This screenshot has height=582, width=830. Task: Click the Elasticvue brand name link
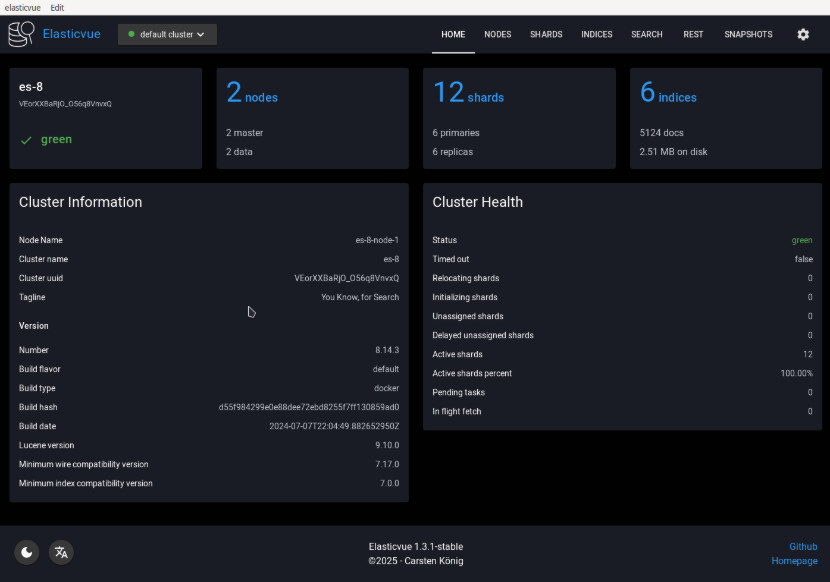71,34
